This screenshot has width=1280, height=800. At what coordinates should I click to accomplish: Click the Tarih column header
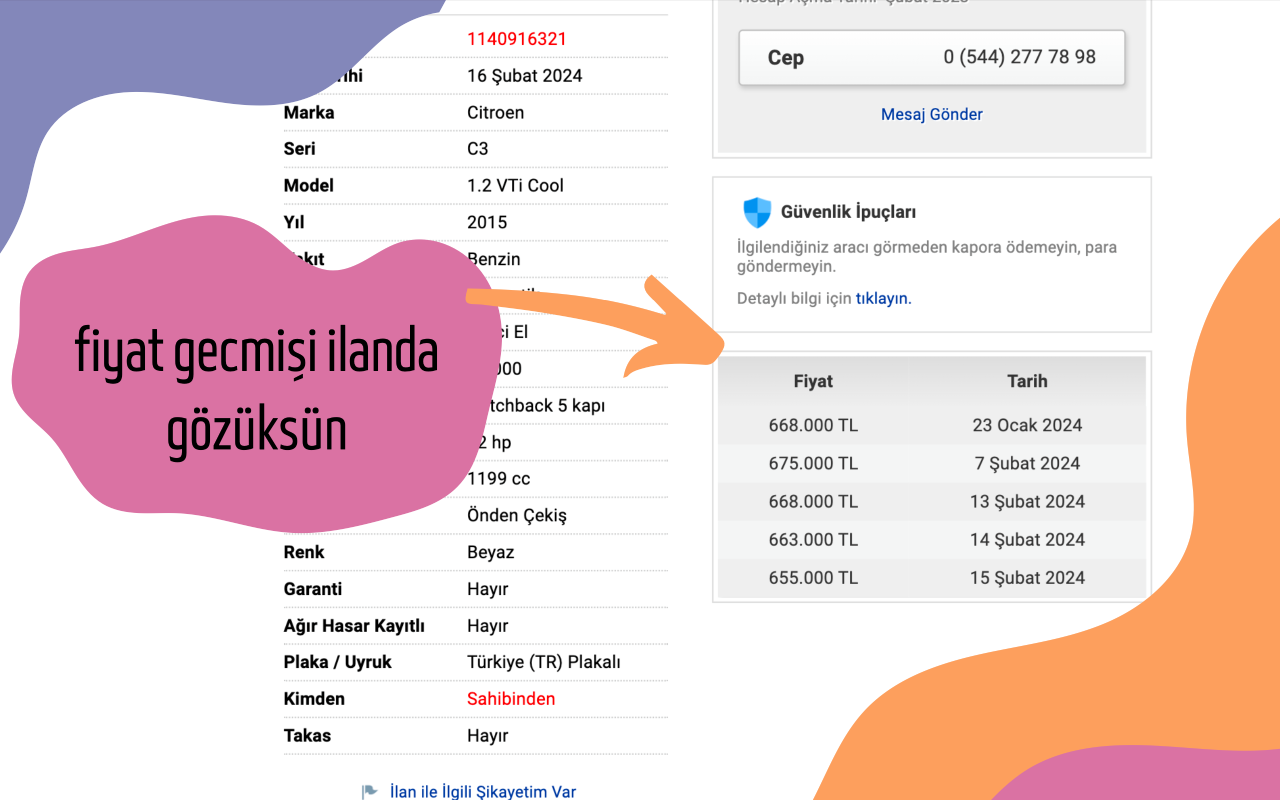pyautogui.click(x=1028, y=381)
